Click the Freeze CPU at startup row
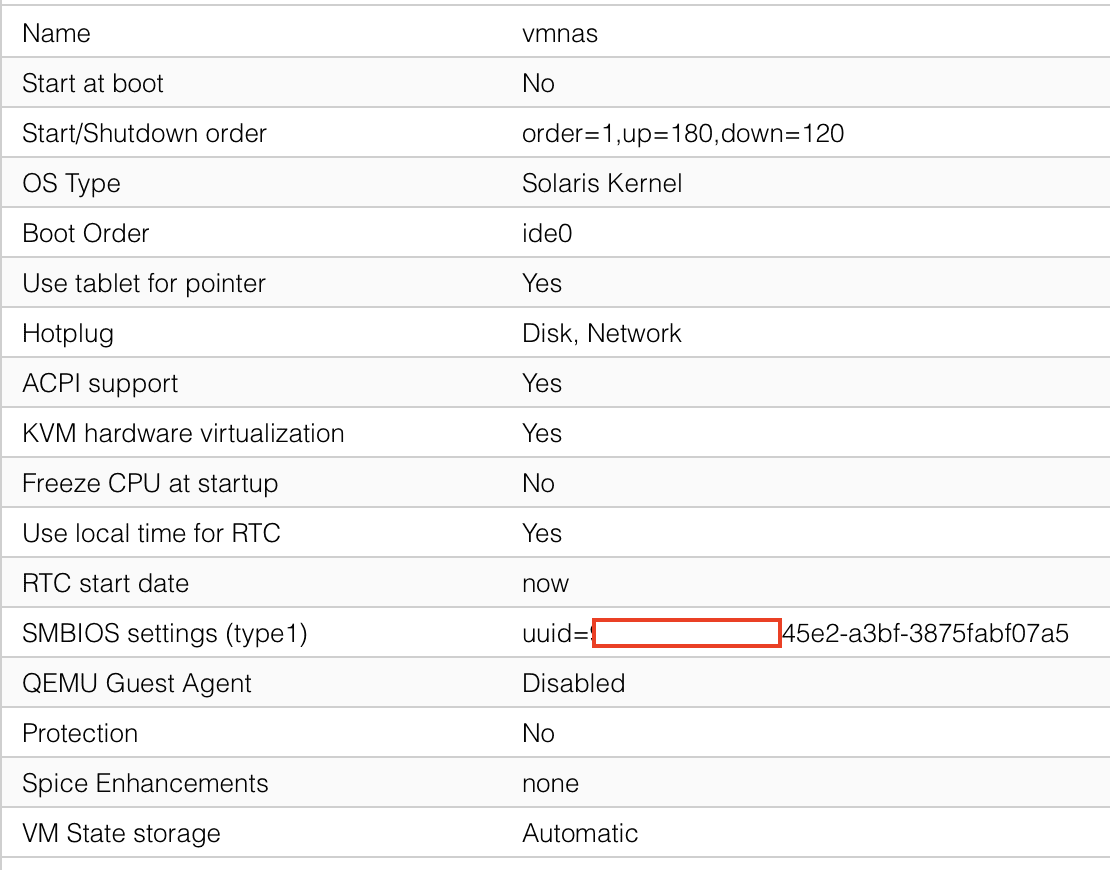1110x870 pixels. (150, 483)
